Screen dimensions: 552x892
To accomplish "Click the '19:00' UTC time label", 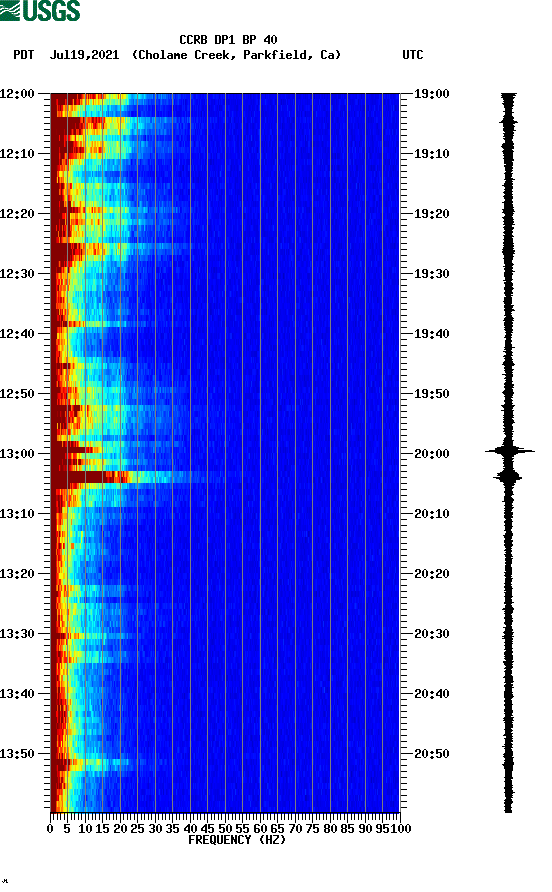I will point(432,94).
